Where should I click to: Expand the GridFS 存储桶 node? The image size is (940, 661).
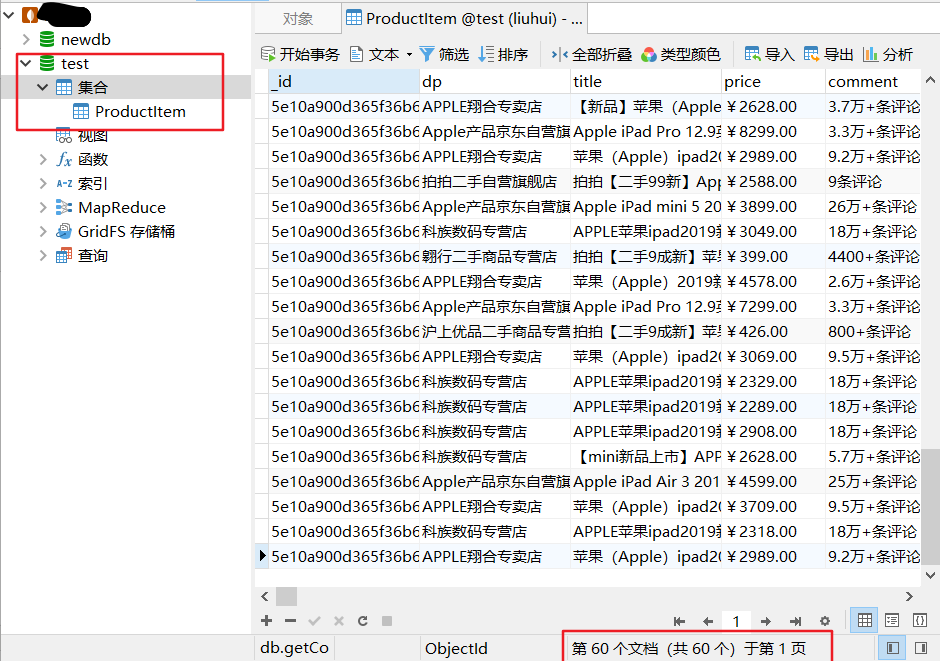coord(43,231)
